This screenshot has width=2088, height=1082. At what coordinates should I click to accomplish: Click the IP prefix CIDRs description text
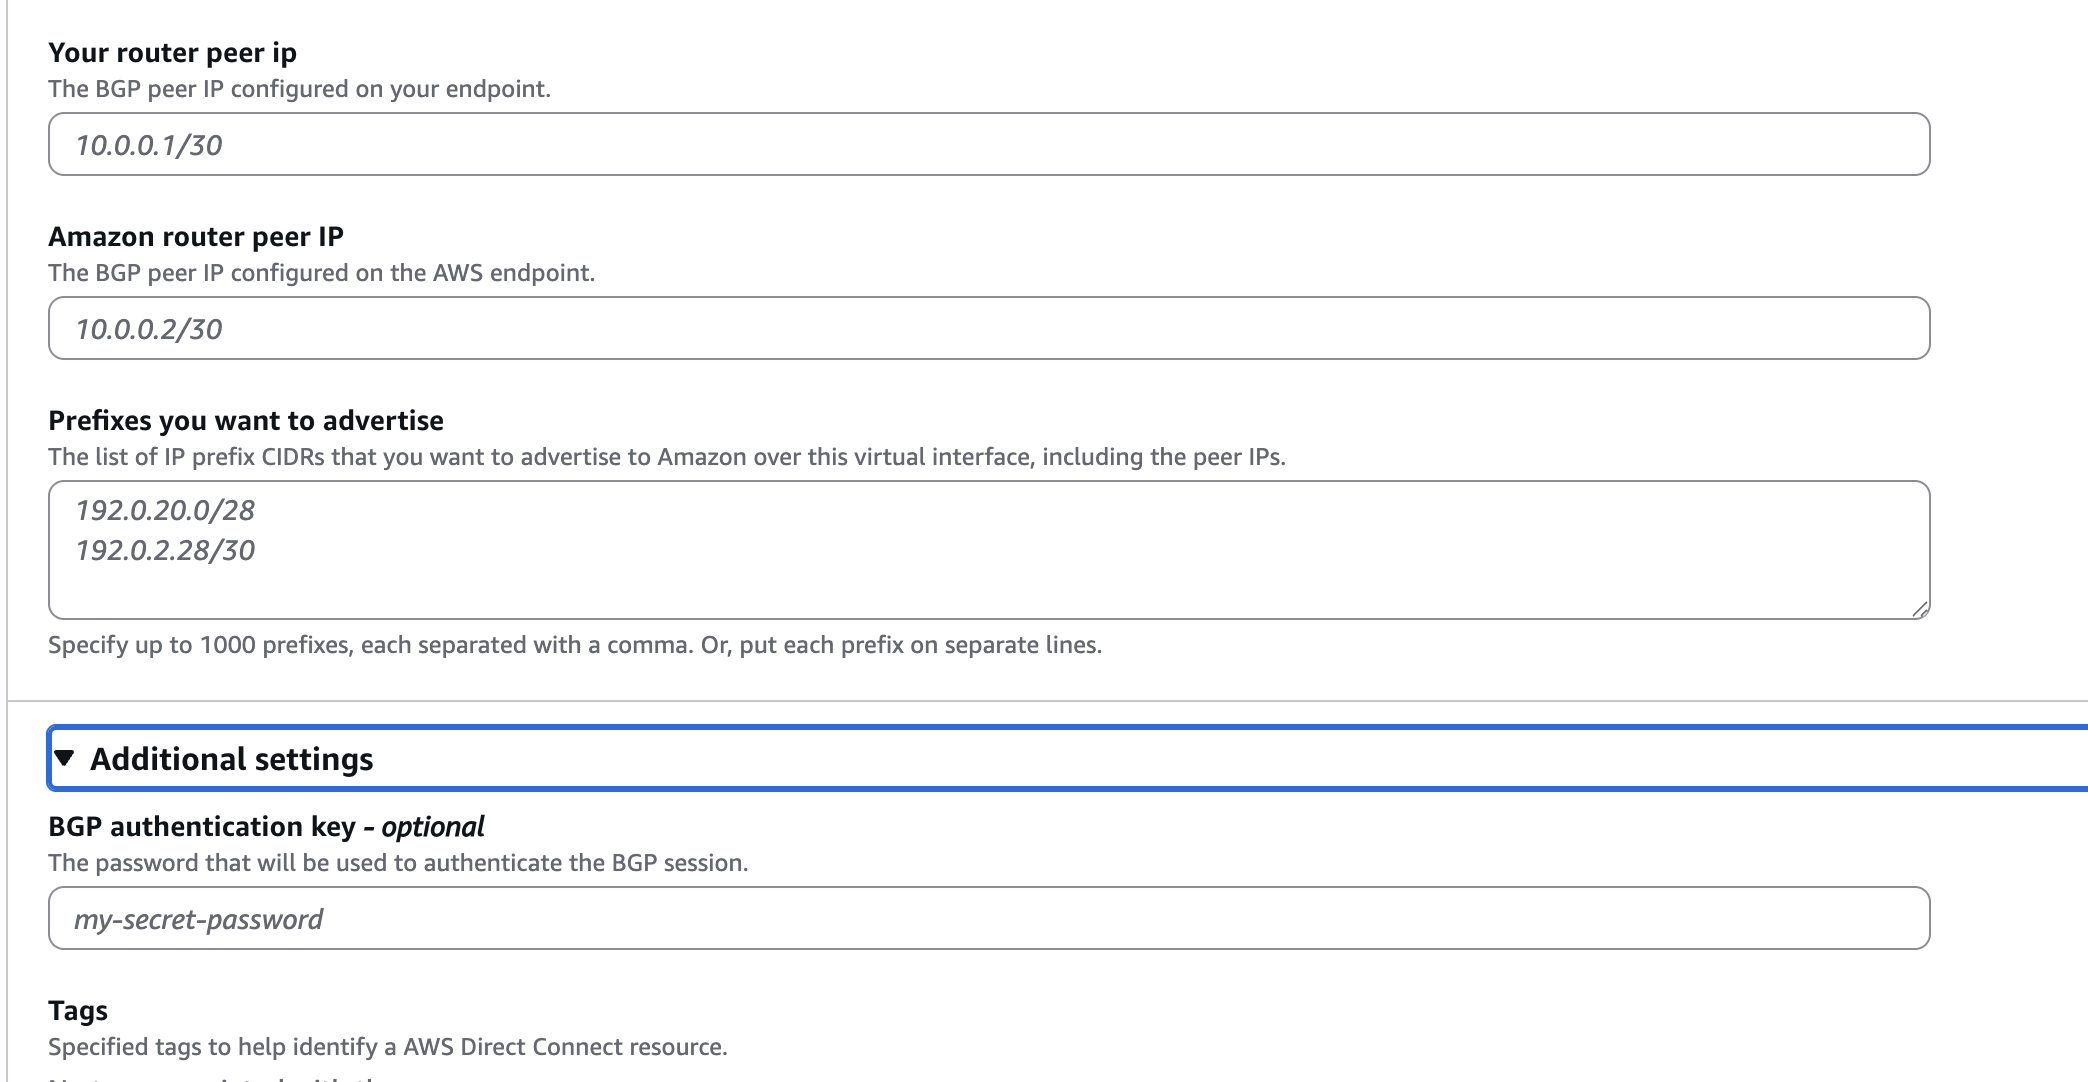(666, 457)
